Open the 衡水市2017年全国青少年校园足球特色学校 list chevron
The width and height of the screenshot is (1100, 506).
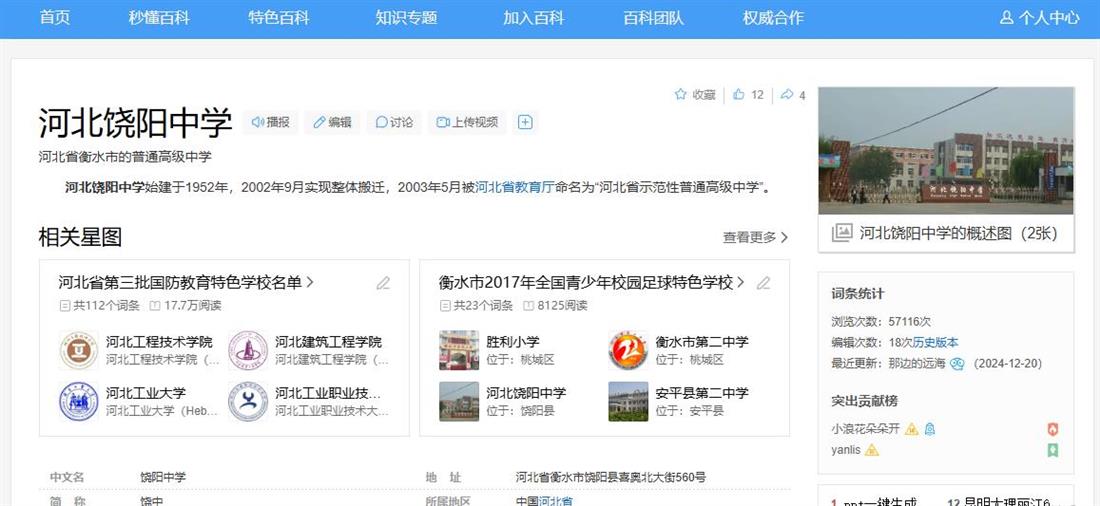[741, 283]
